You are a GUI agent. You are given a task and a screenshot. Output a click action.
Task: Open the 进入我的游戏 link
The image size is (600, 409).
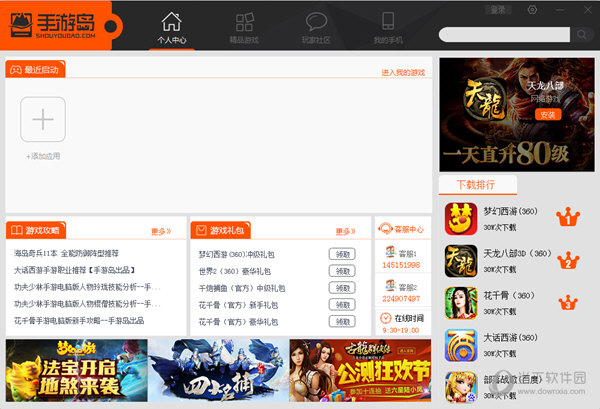coord(403,73)
